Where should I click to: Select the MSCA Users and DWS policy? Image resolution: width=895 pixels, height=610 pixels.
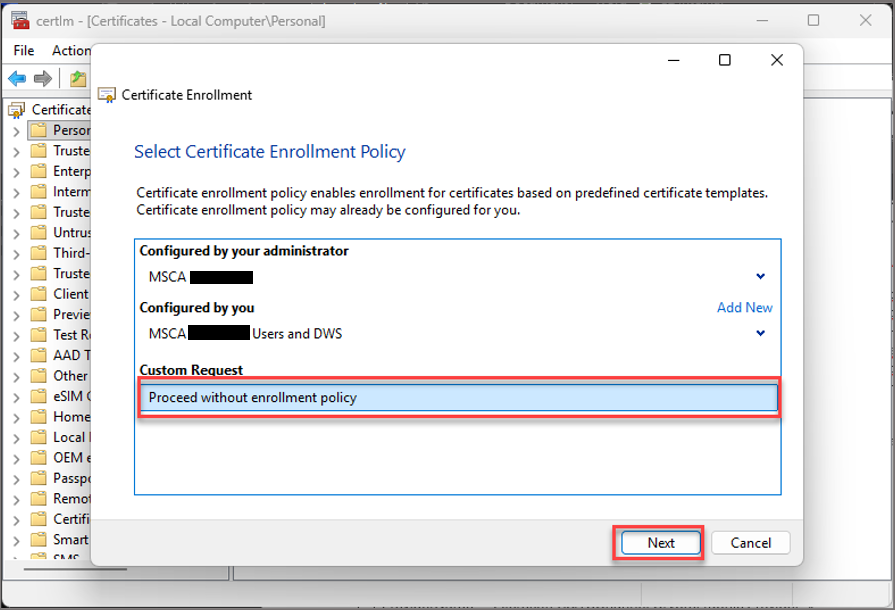click(x=458, y=333)
